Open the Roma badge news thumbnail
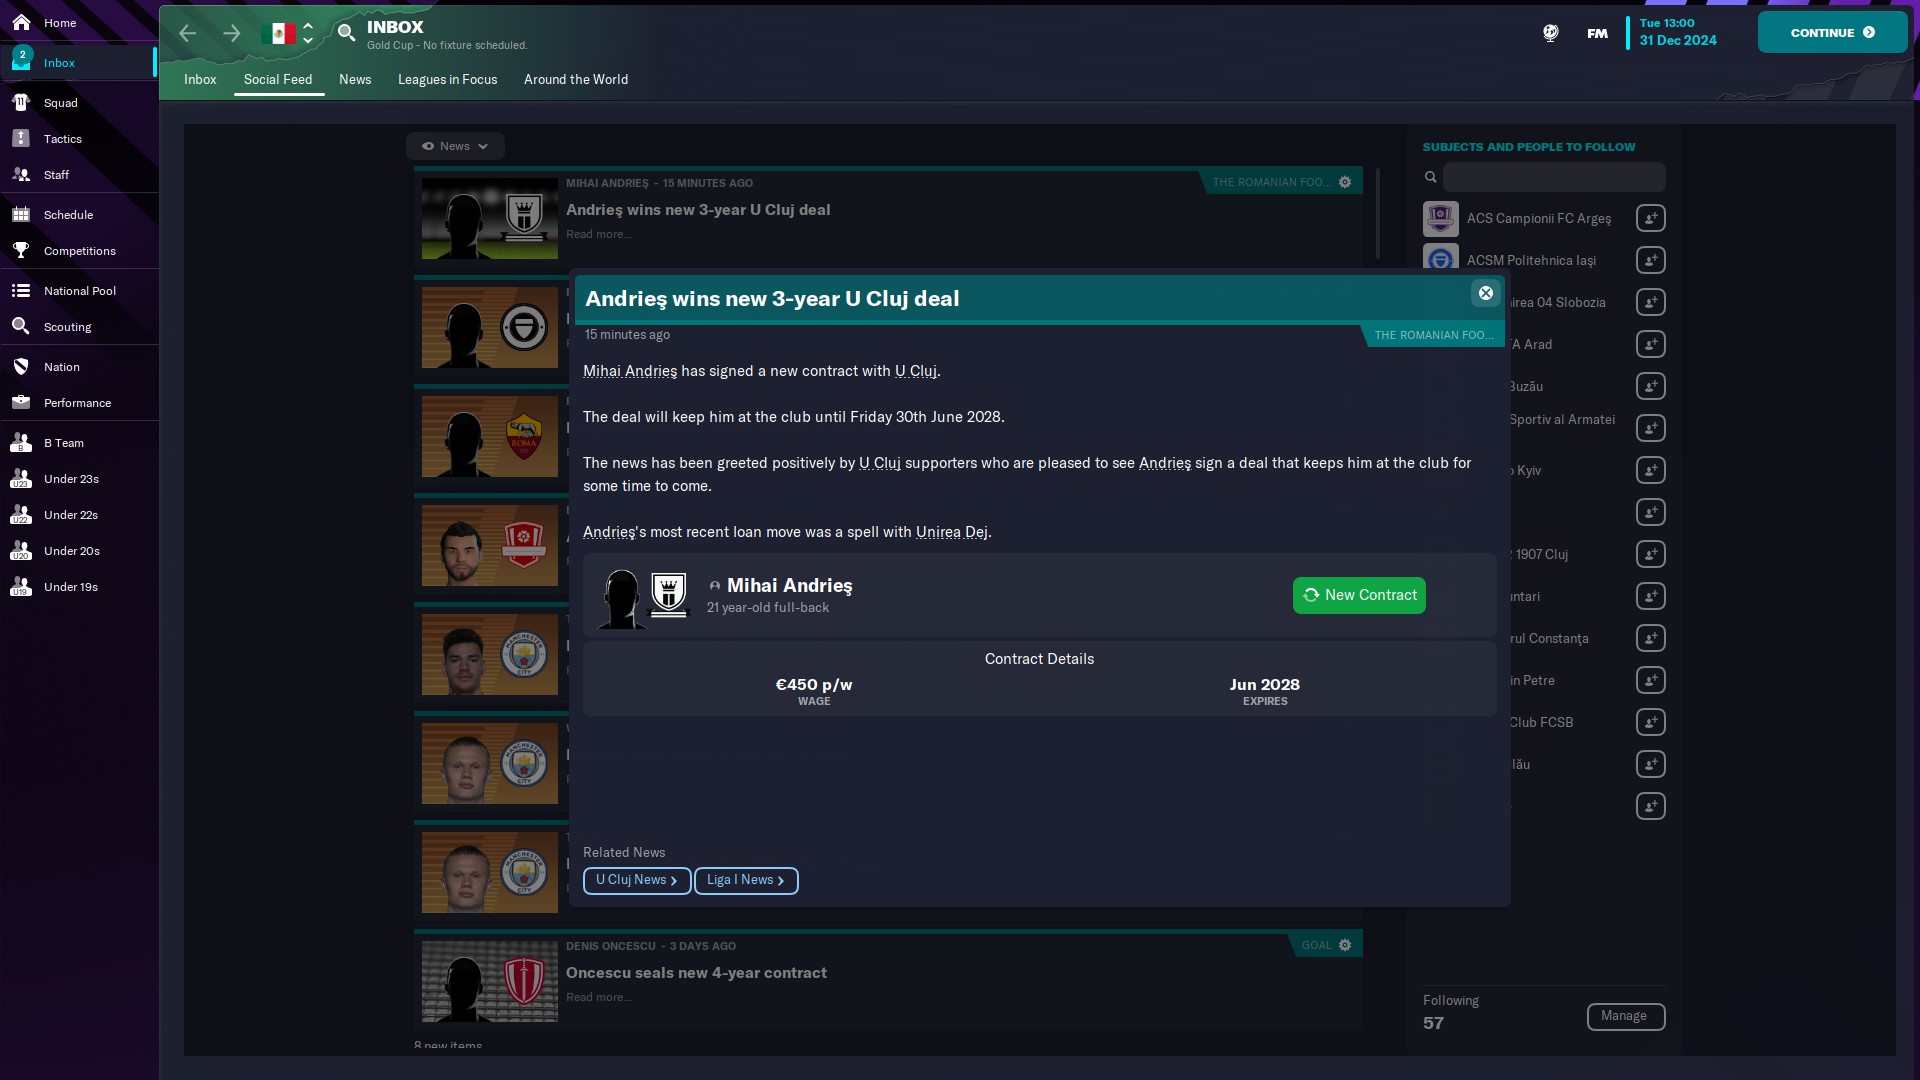The height and width of the screenshot is (1080, 1920). click(490, 436)
